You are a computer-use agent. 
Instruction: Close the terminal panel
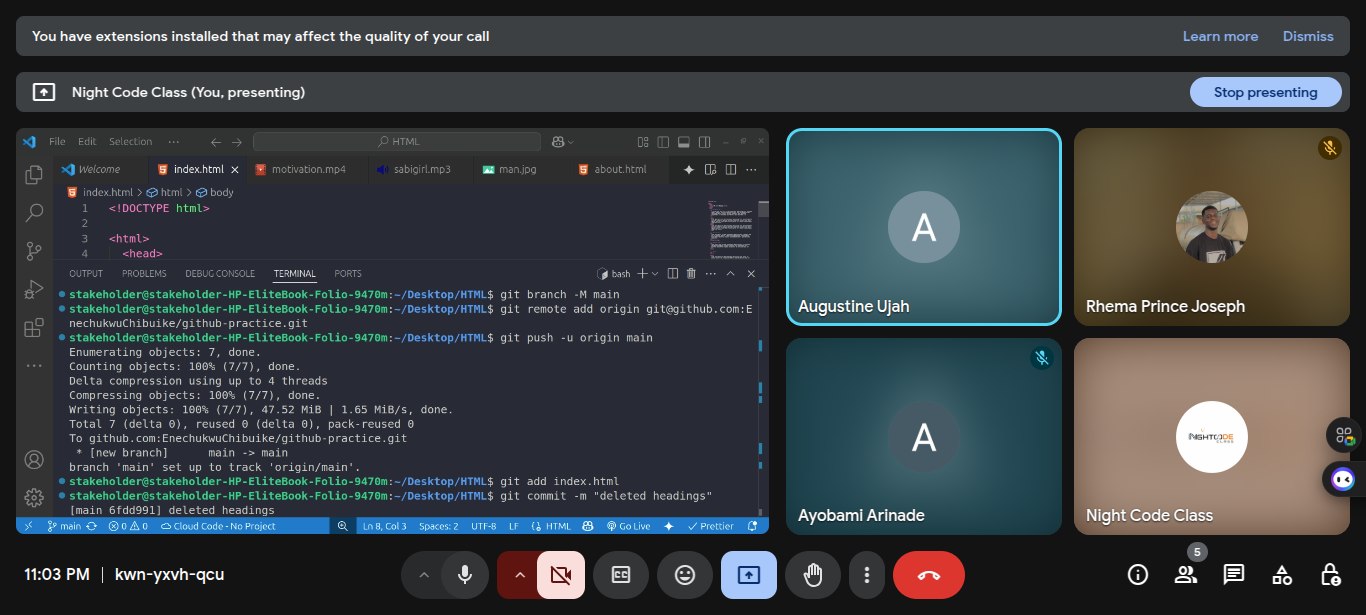coord(751,273)
